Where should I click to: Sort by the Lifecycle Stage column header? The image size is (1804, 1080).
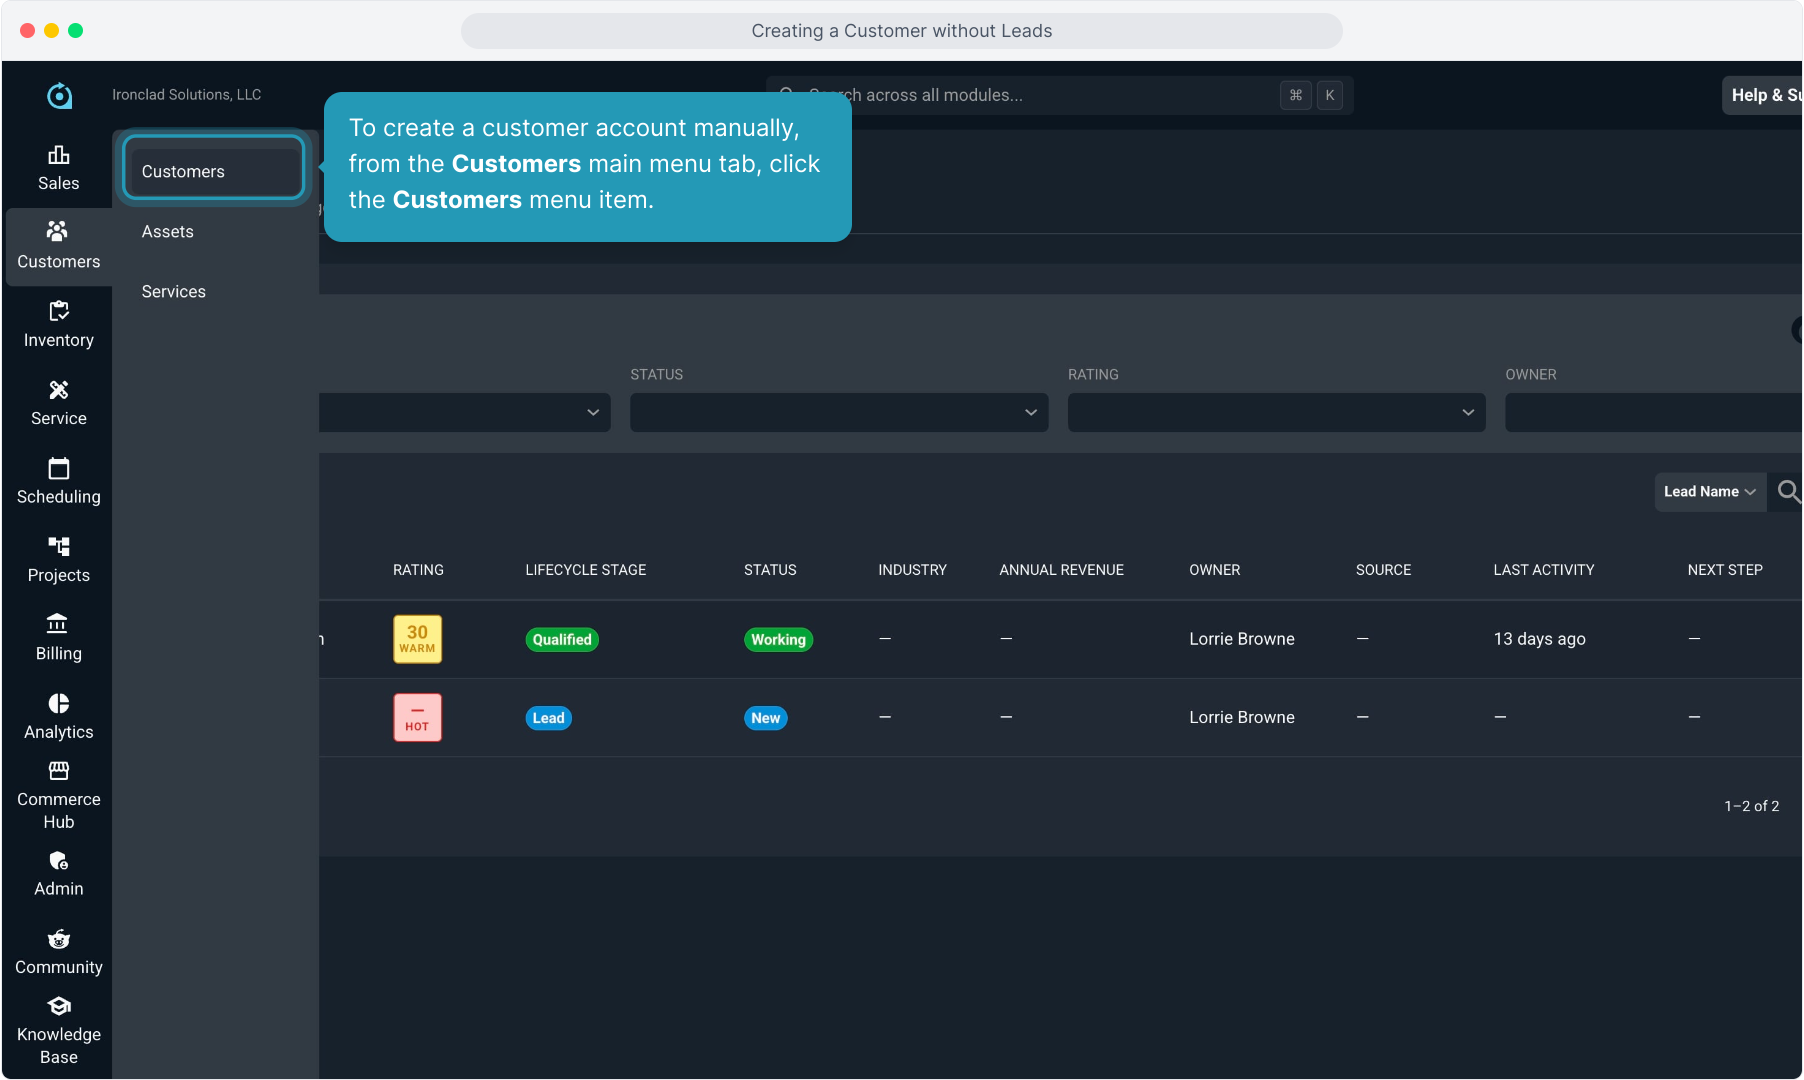point(585,569)
